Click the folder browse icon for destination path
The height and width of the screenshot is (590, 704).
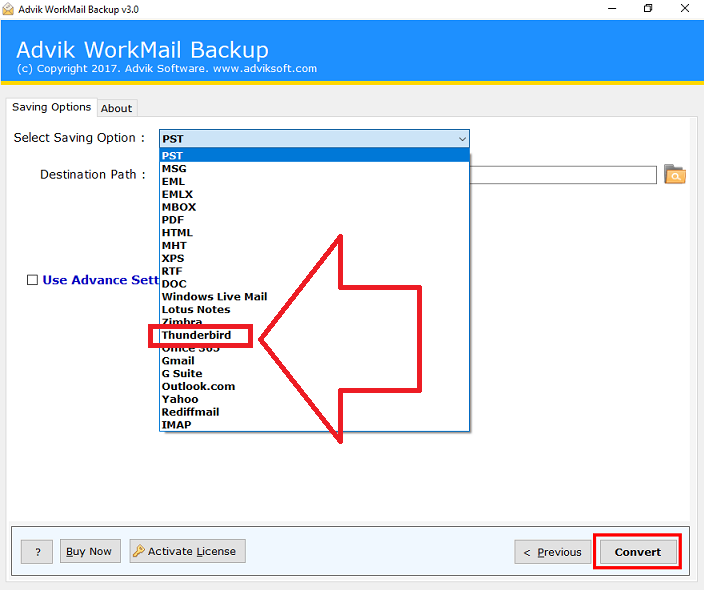[x=674, y=174]
